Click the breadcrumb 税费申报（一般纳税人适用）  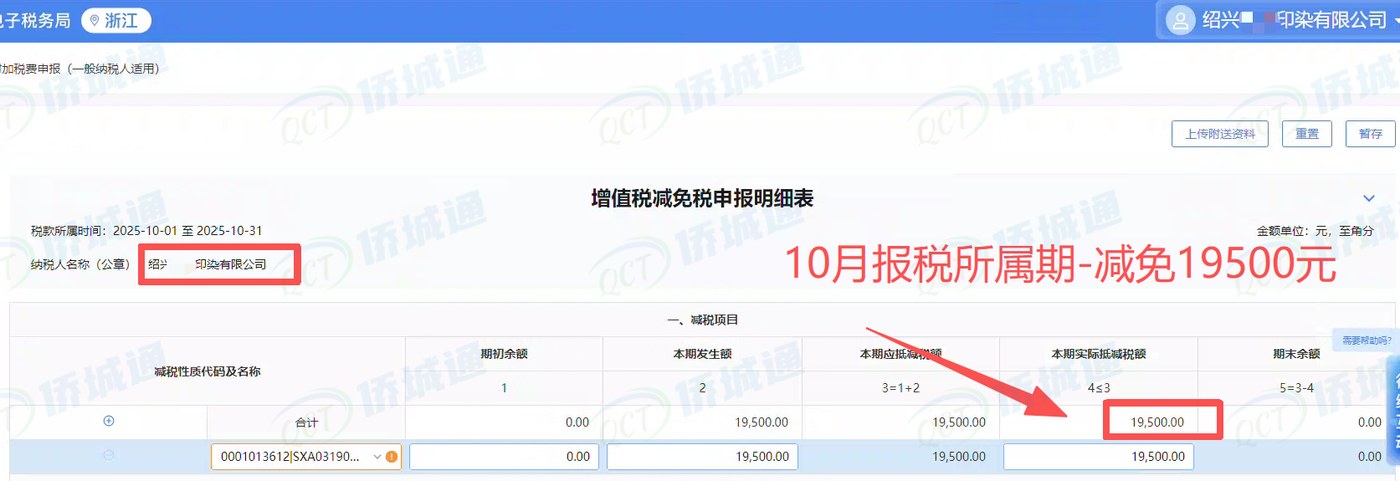coord(80,69)
